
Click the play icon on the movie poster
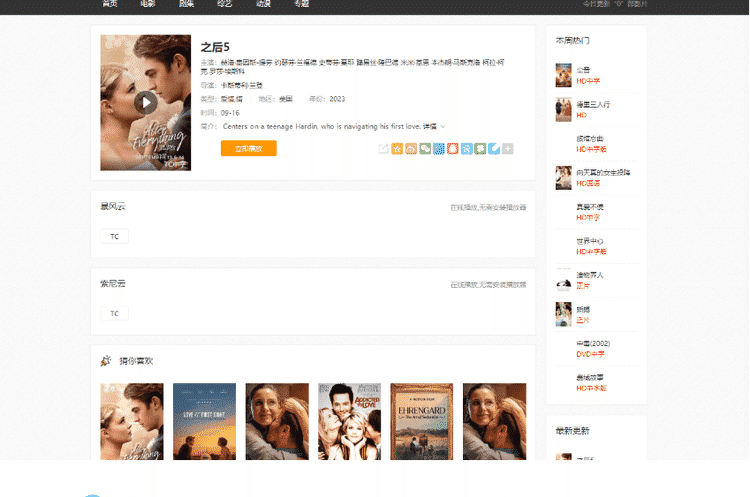(x=146, y=101)
